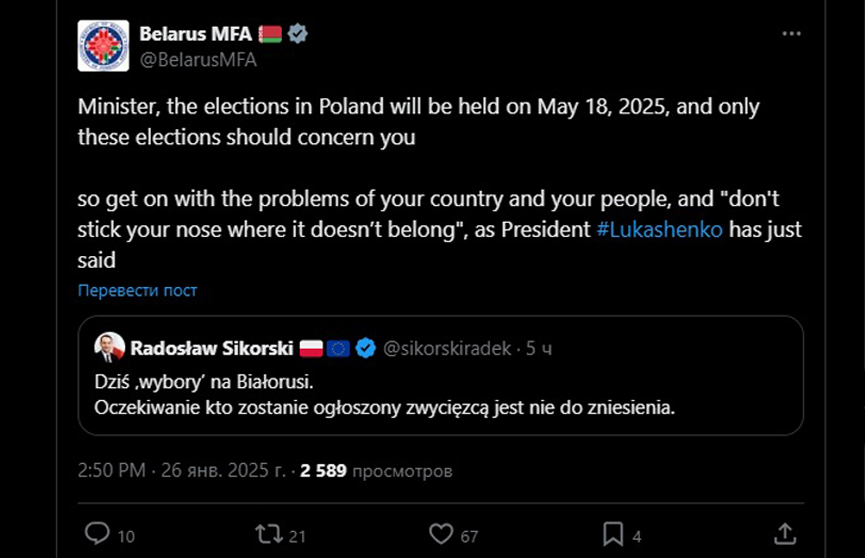Click the #Lukashenko hashtag
The height and width of the screenshot is (558, 865).
tap(659, 230)
